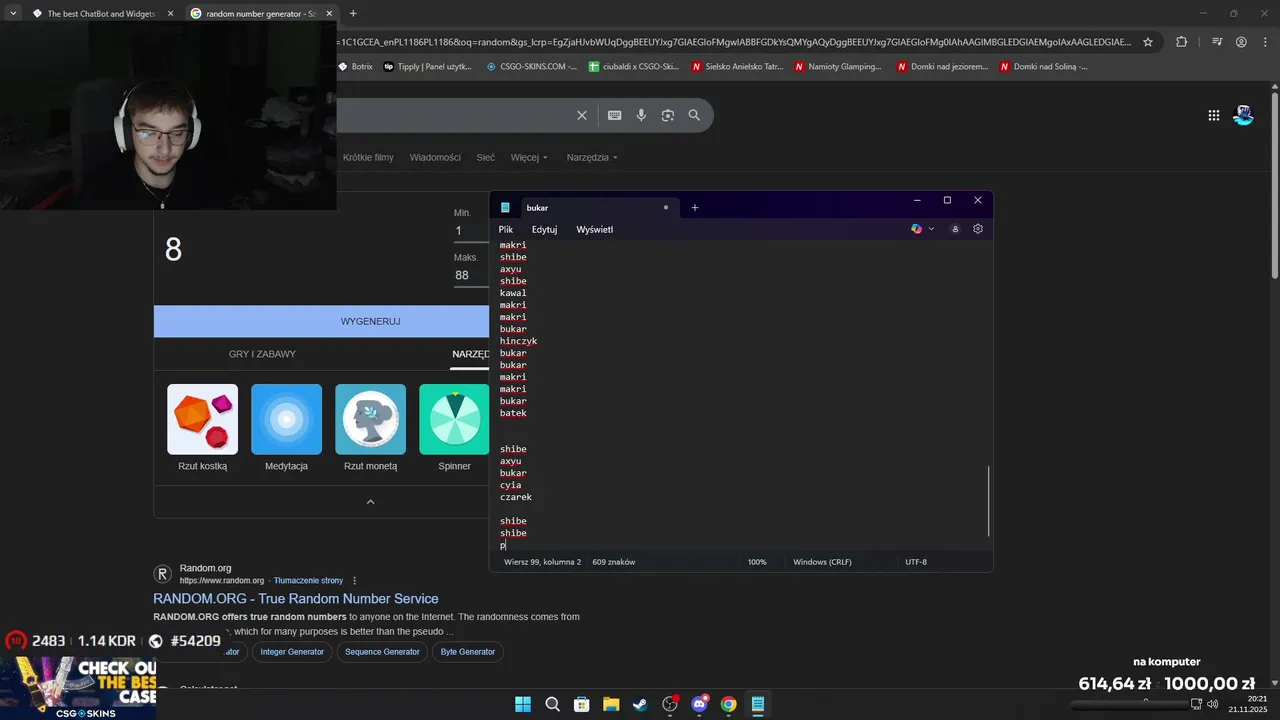Open File Explorer from taskbar
Image resolution: width=1280 pixels, height=720 pixels.
click(611, 704)
